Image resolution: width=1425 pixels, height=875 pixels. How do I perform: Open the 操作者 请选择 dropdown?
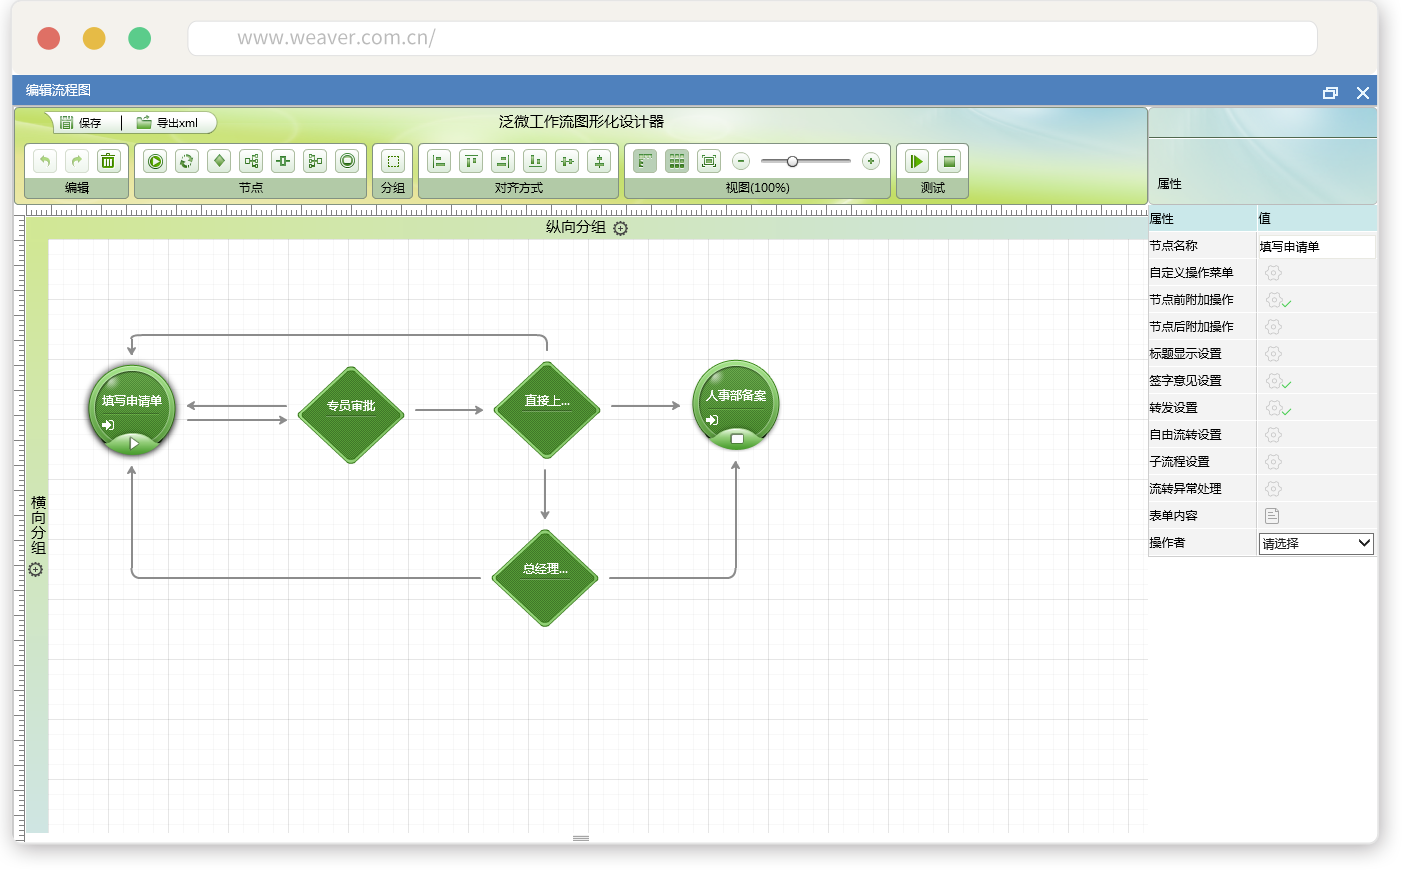pyautogui.click(x=1315, y=543)
